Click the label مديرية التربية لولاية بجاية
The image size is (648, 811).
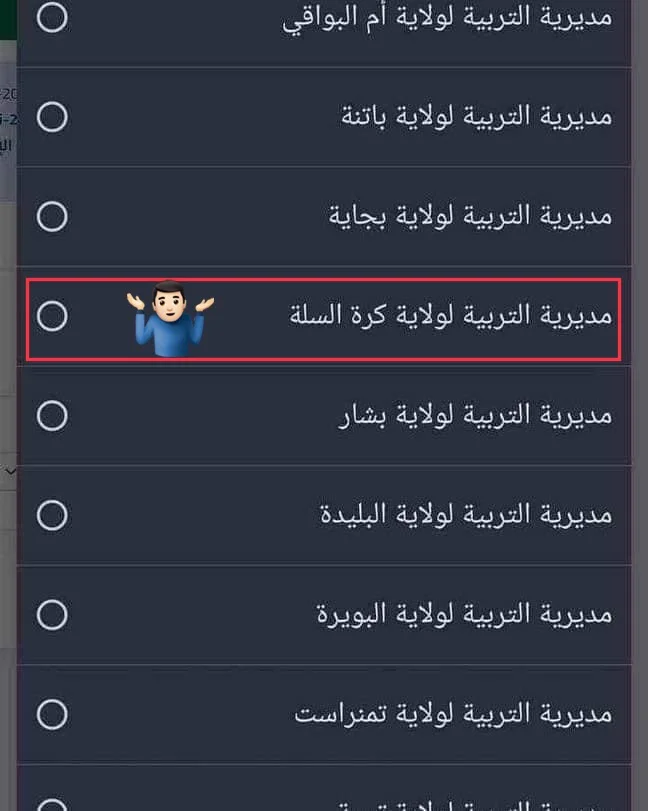point(470,216)
